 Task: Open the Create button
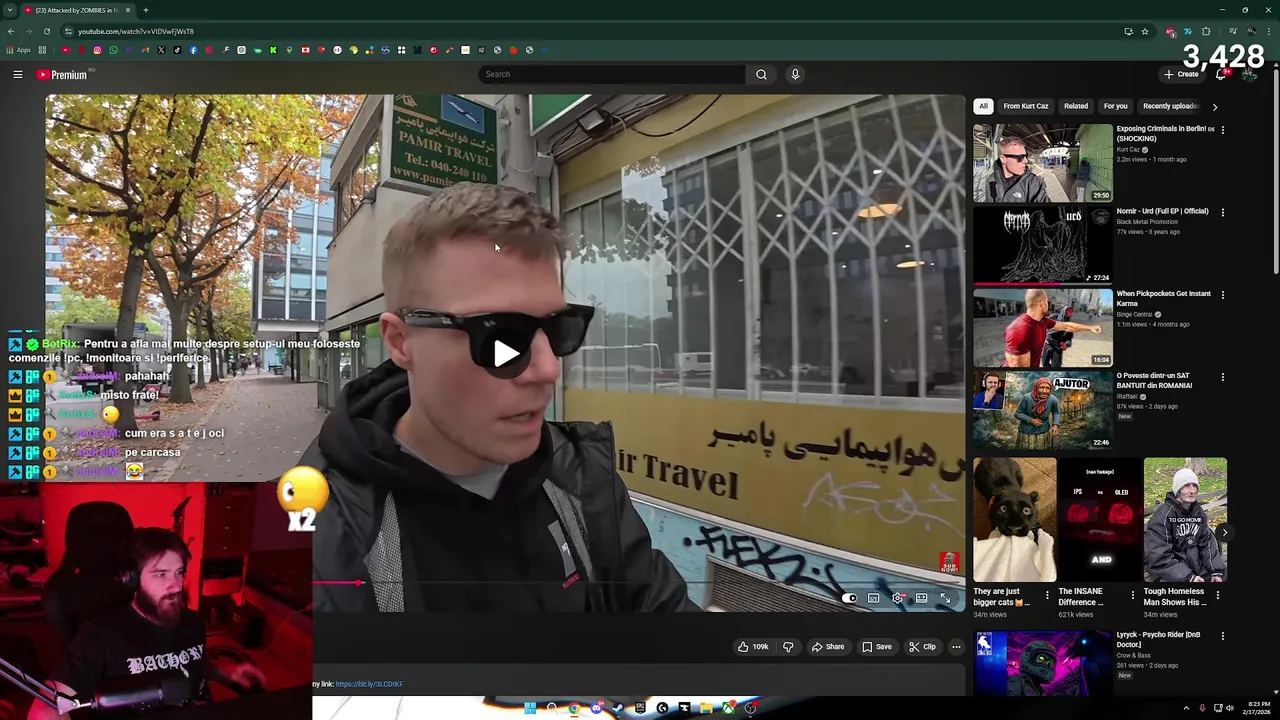tap(1181, 74)
